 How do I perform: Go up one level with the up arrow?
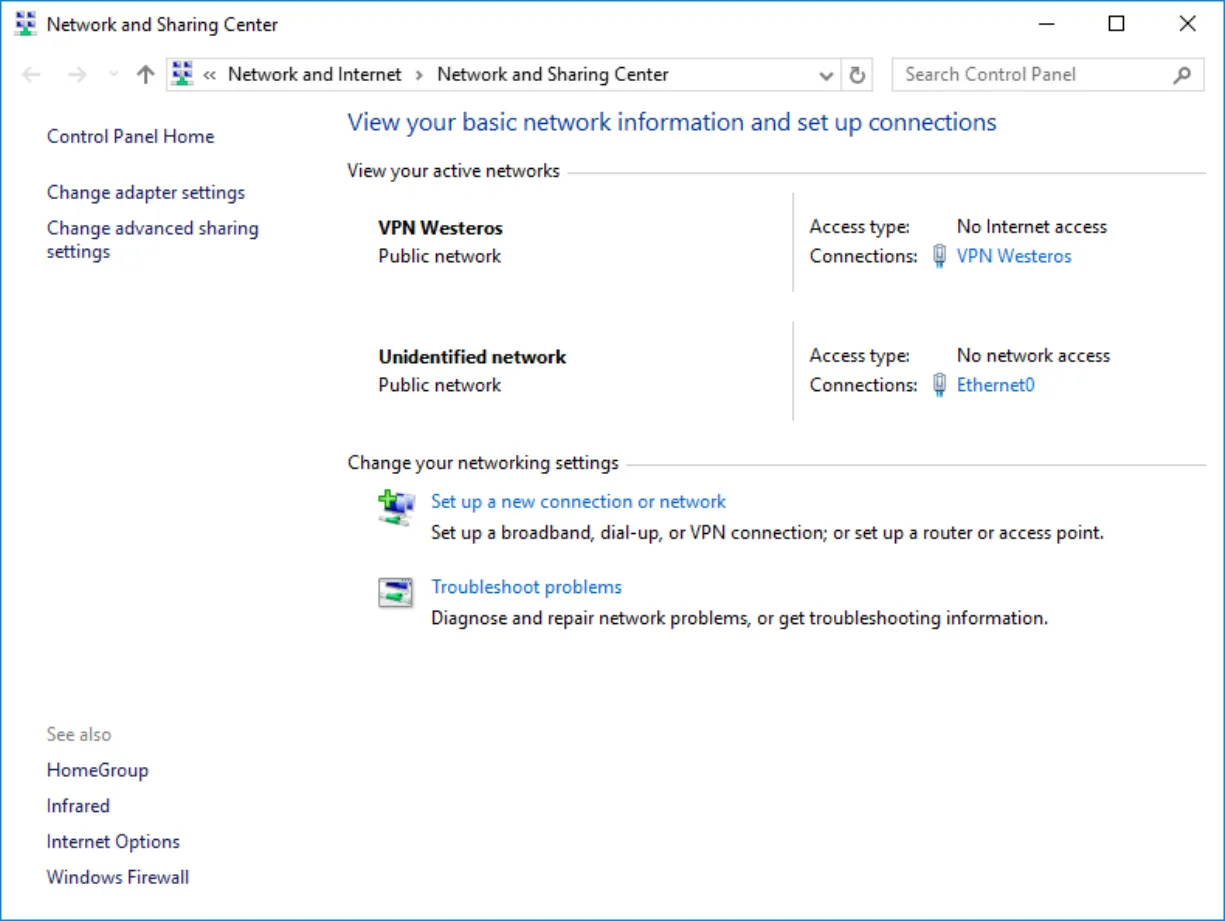145,74
